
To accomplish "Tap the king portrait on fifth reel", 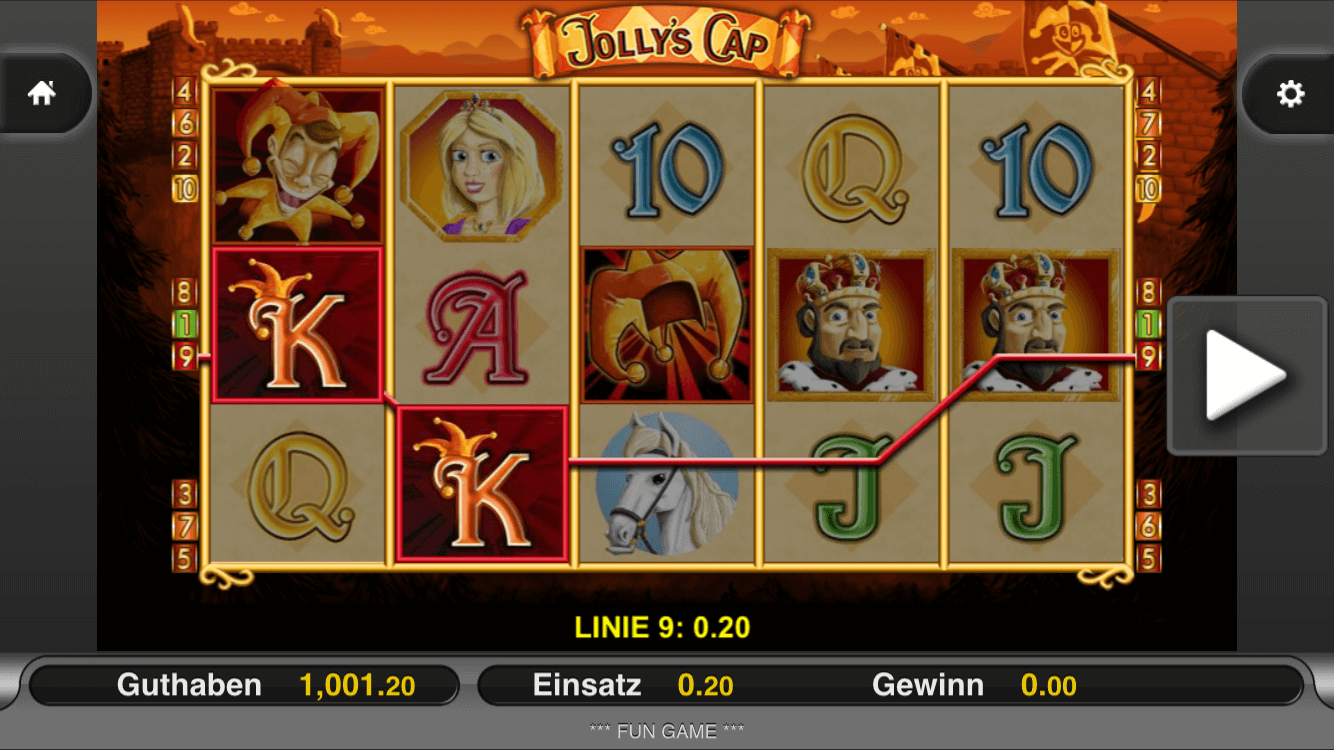I will tap(1035, 325).
